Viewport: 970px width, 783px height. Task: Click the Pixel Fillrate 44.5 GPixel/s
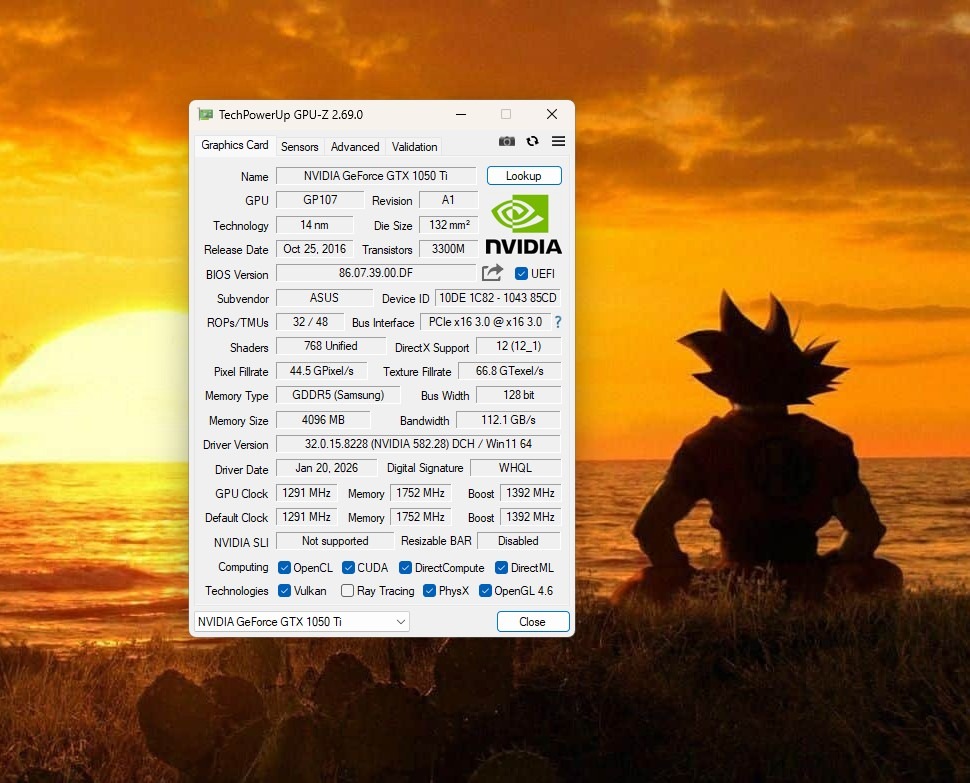[322, 370]
